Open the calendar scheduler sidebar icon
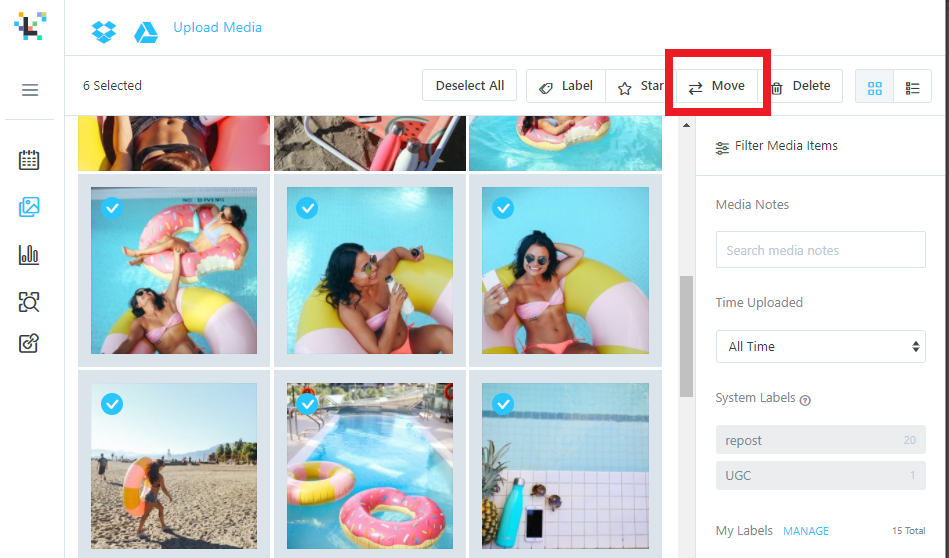Screen dimensions: 949x558 coord(29,160)
